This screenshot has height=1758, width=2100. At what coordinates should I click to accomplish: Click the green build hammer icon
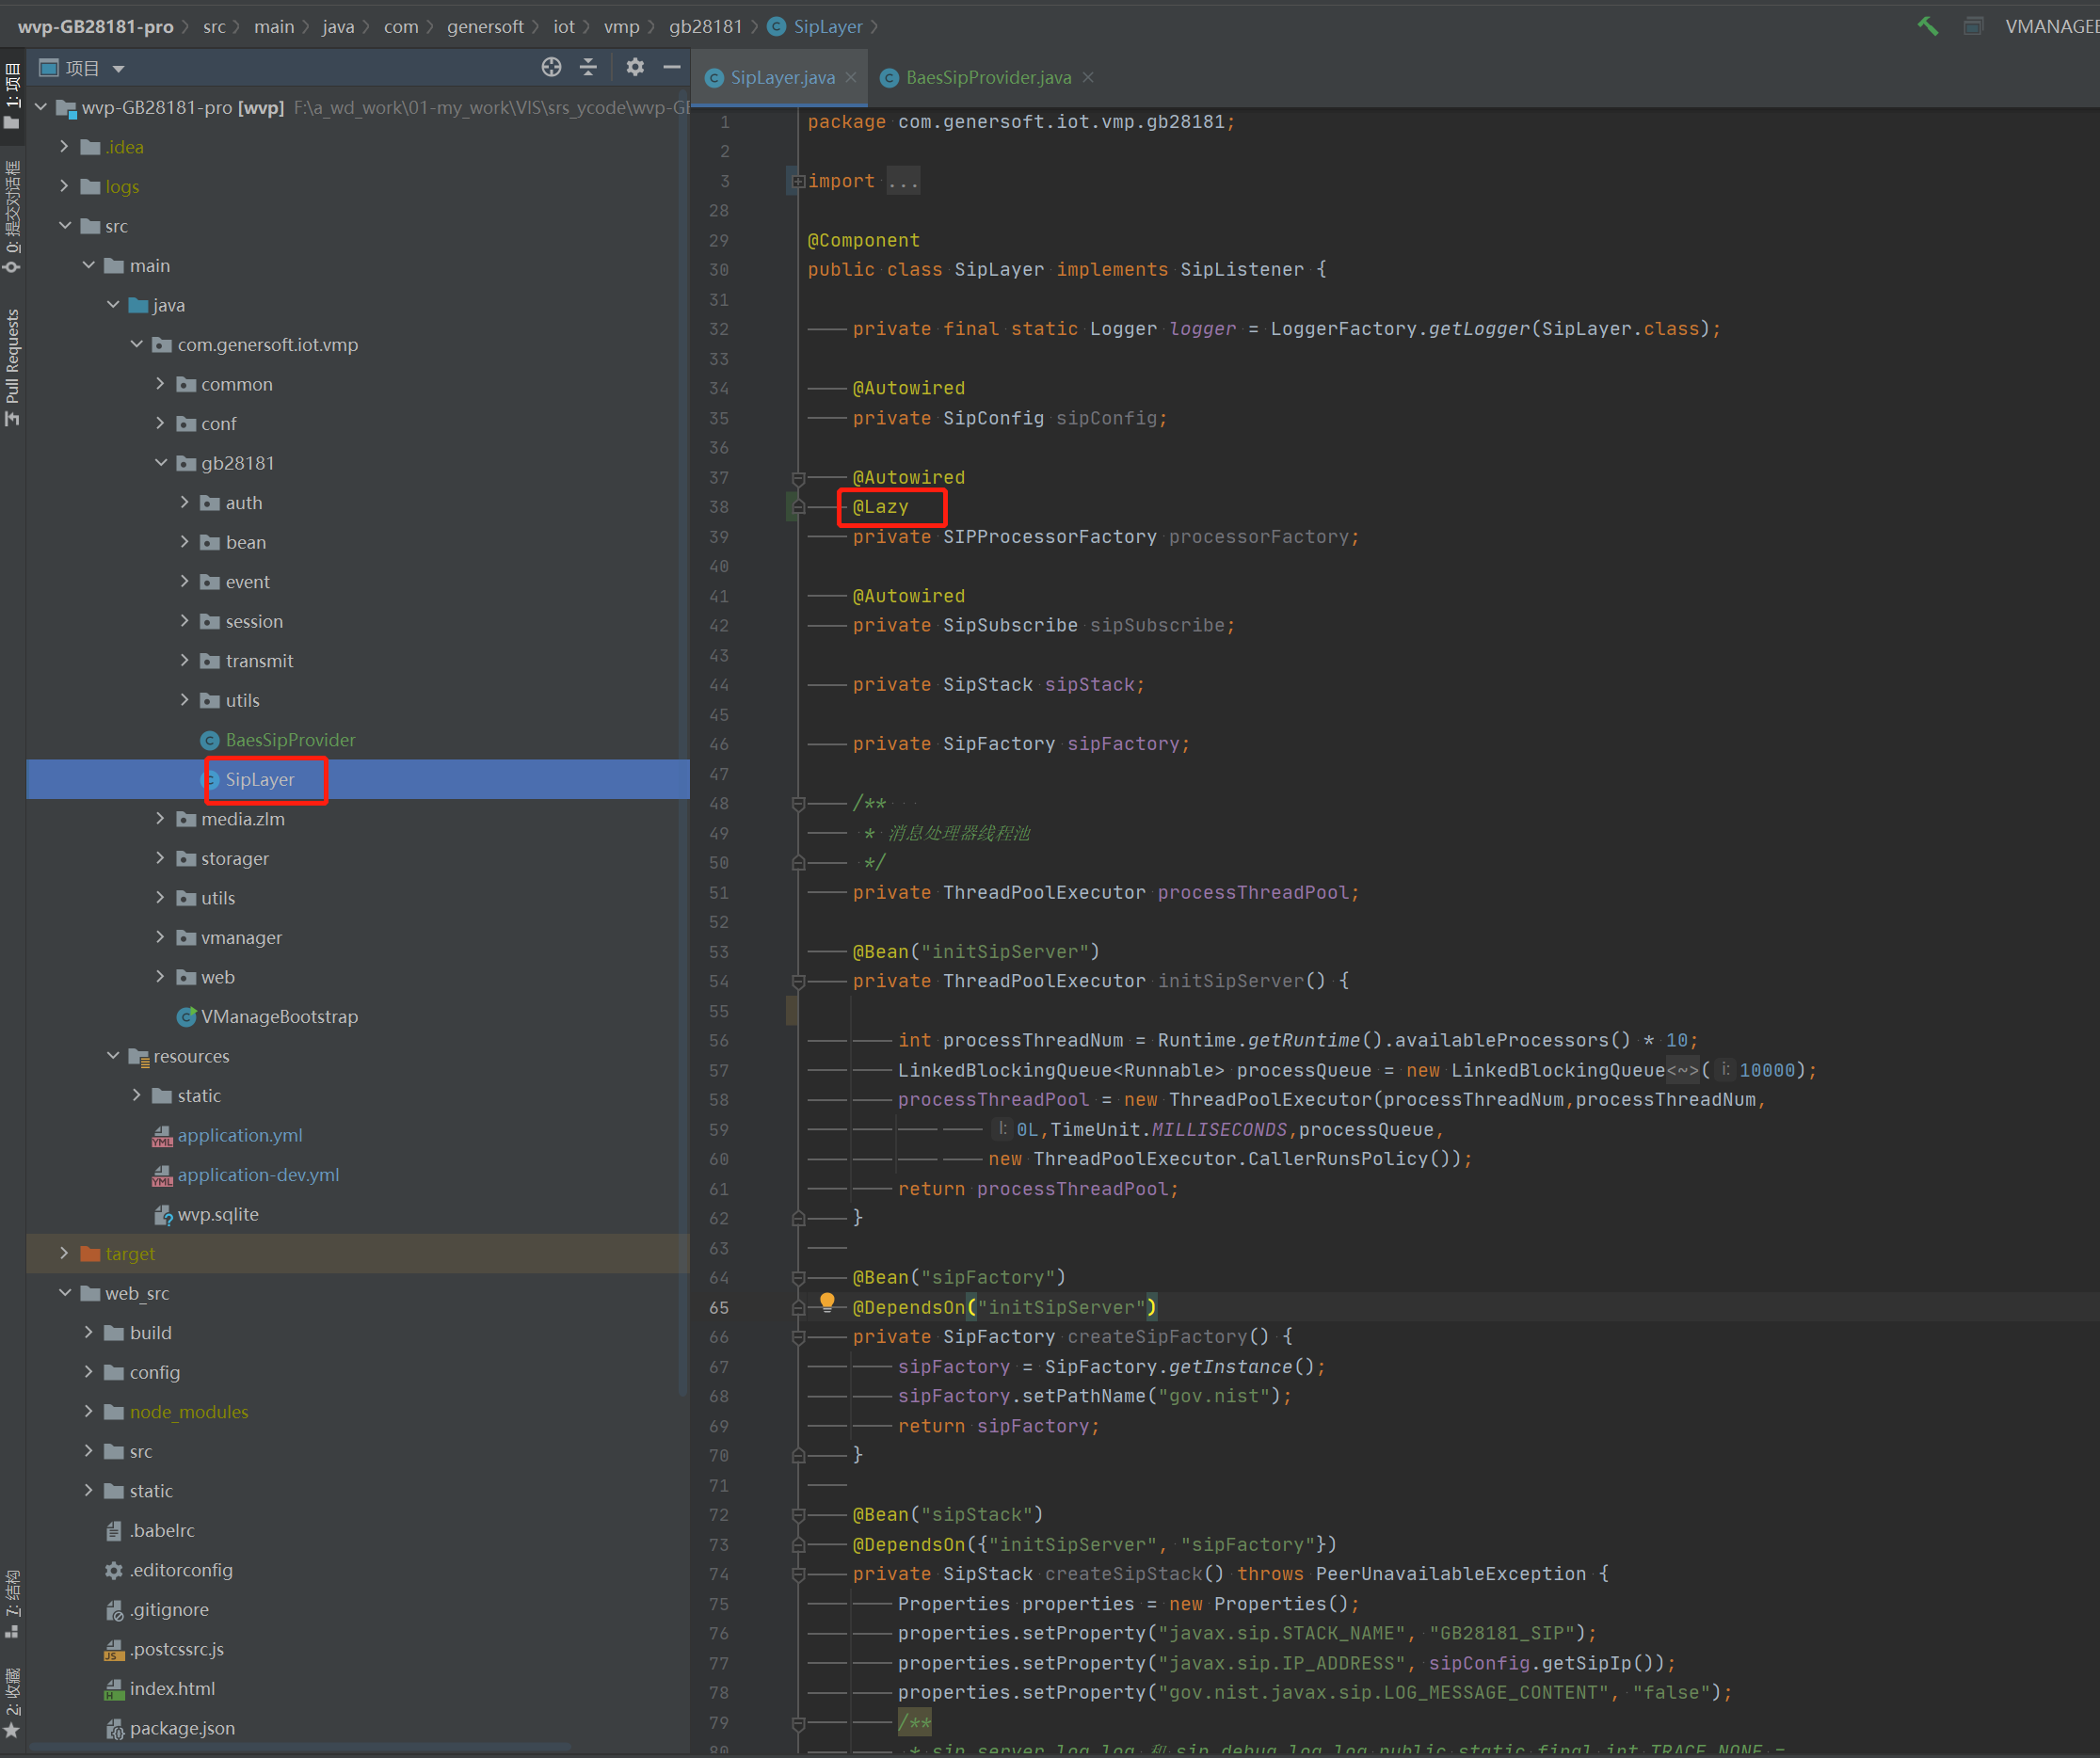[1927, 26]
